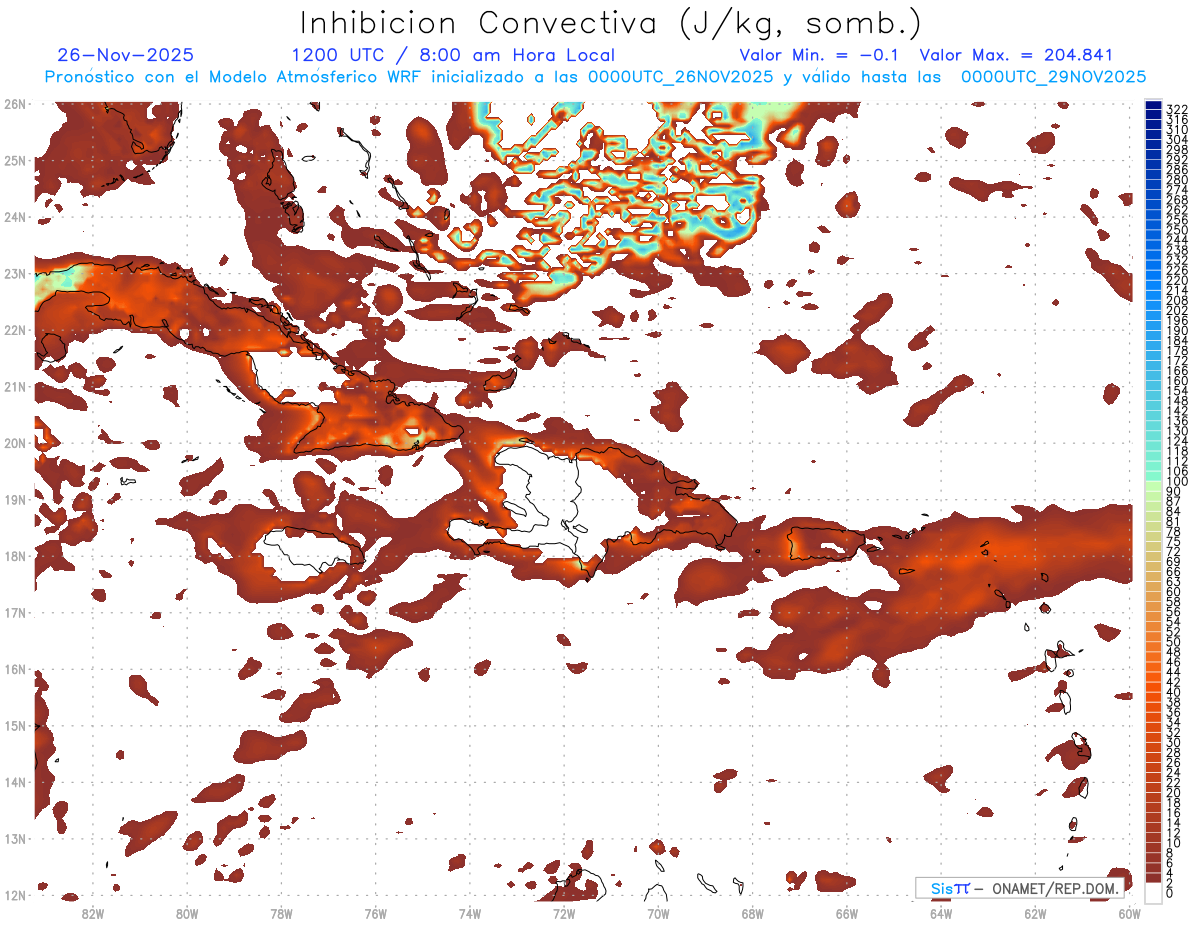Screen dimensions: 1200x927
Task: Click the 'Valor Max. = 204.841' readout
Action: [1016, 55]
